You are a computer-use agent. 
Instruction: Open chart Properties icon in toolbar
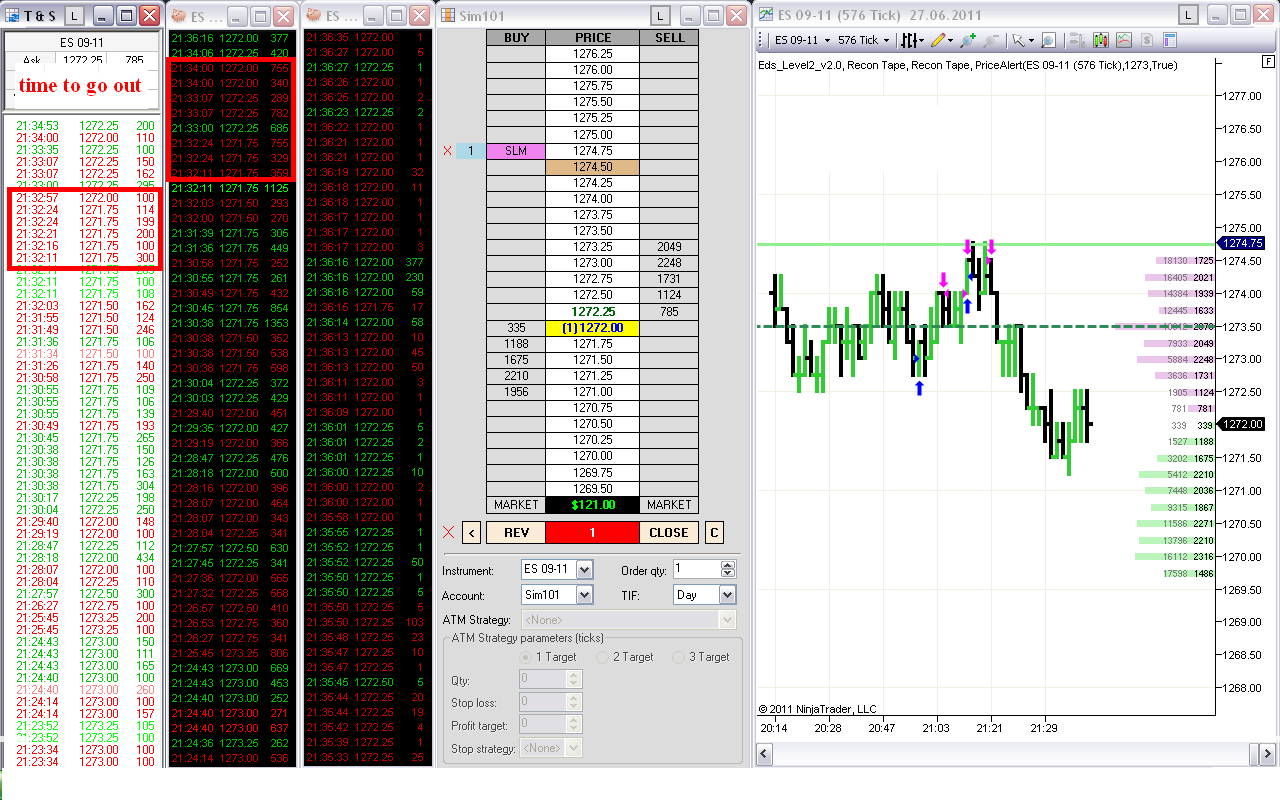[1170, 40]
